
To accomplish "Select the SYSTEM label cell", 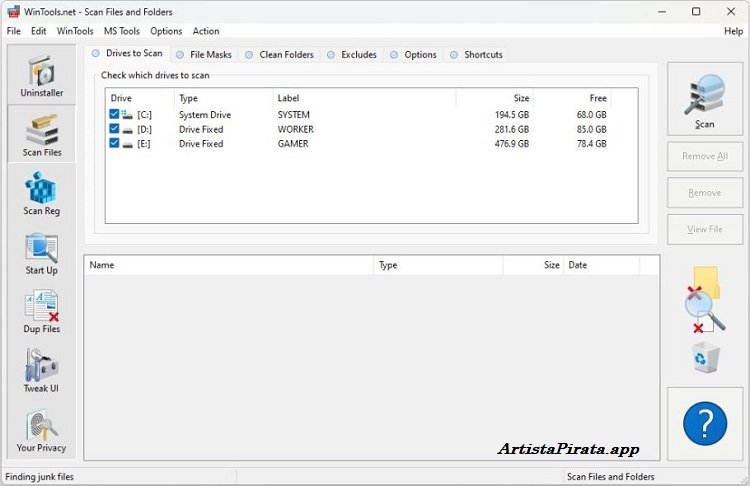I will pyautogui.click(x=293, y=115).
